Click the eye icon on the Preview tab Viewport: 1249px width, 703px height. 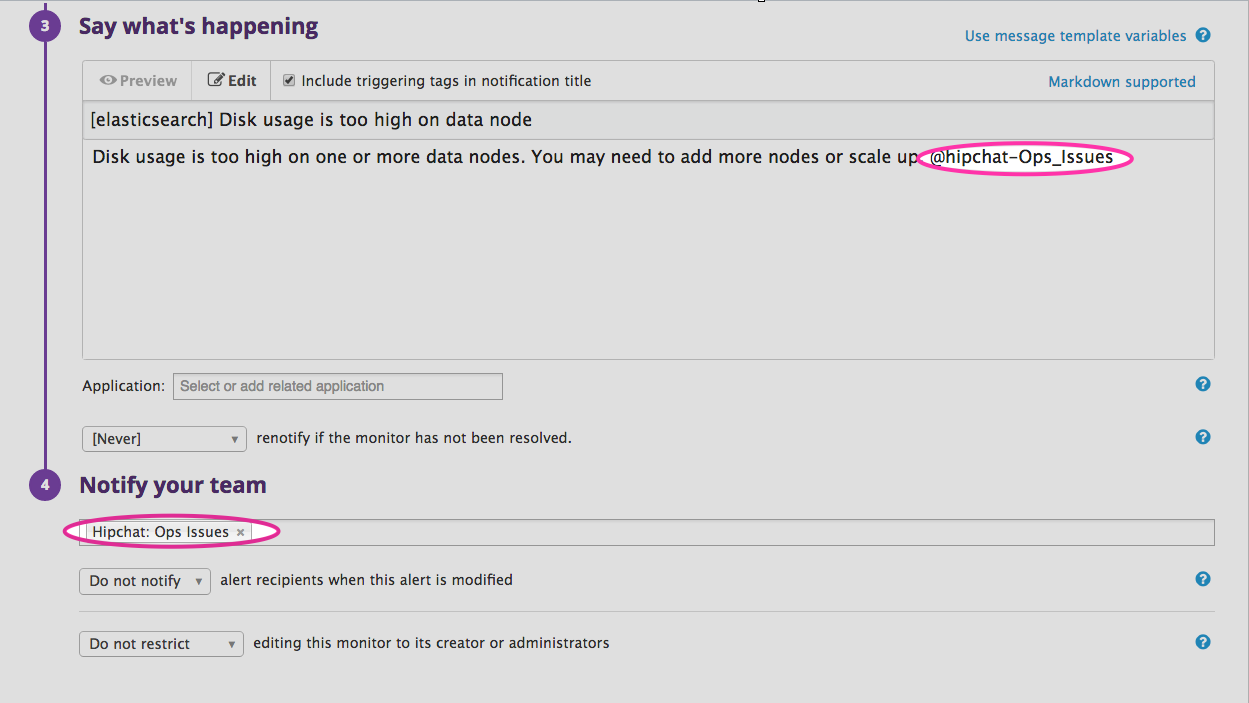[108, 80]
